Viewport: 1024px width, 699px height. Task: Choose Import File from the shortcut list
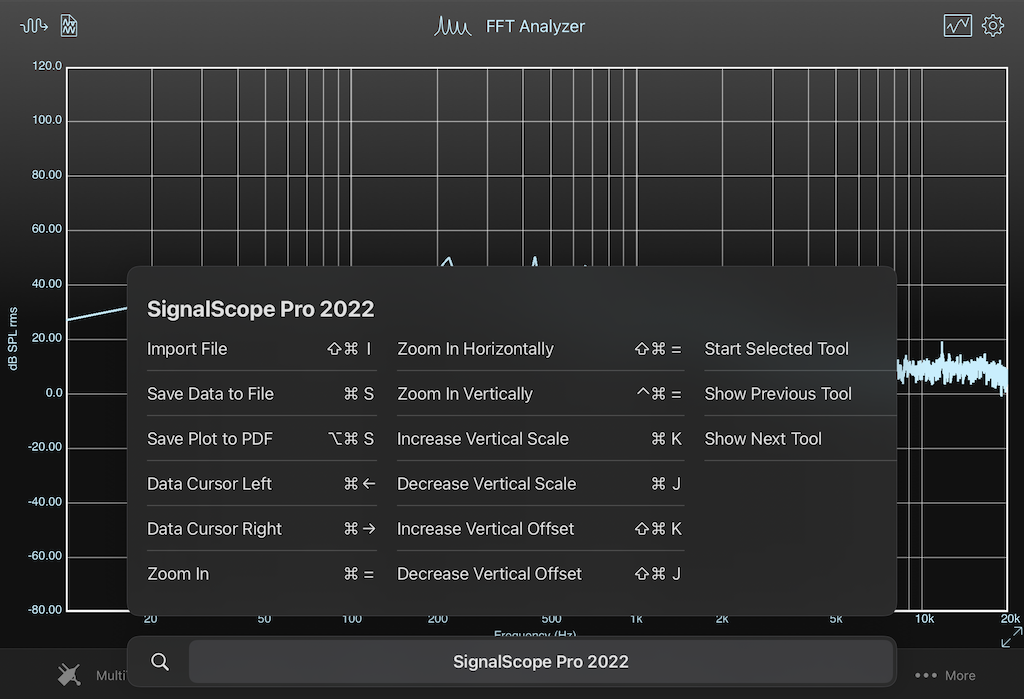pyautogui.click(x=187, y=349)
